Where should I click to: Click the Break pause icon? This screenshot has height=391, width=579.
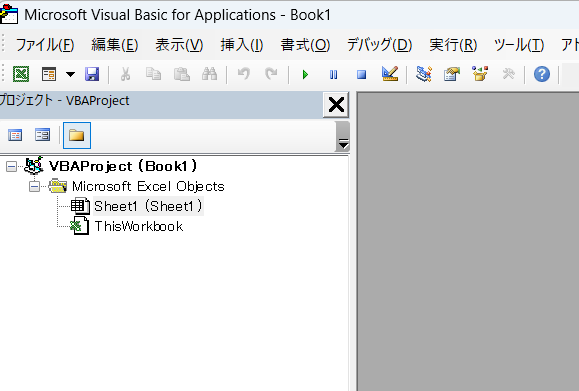coord(333,75)
